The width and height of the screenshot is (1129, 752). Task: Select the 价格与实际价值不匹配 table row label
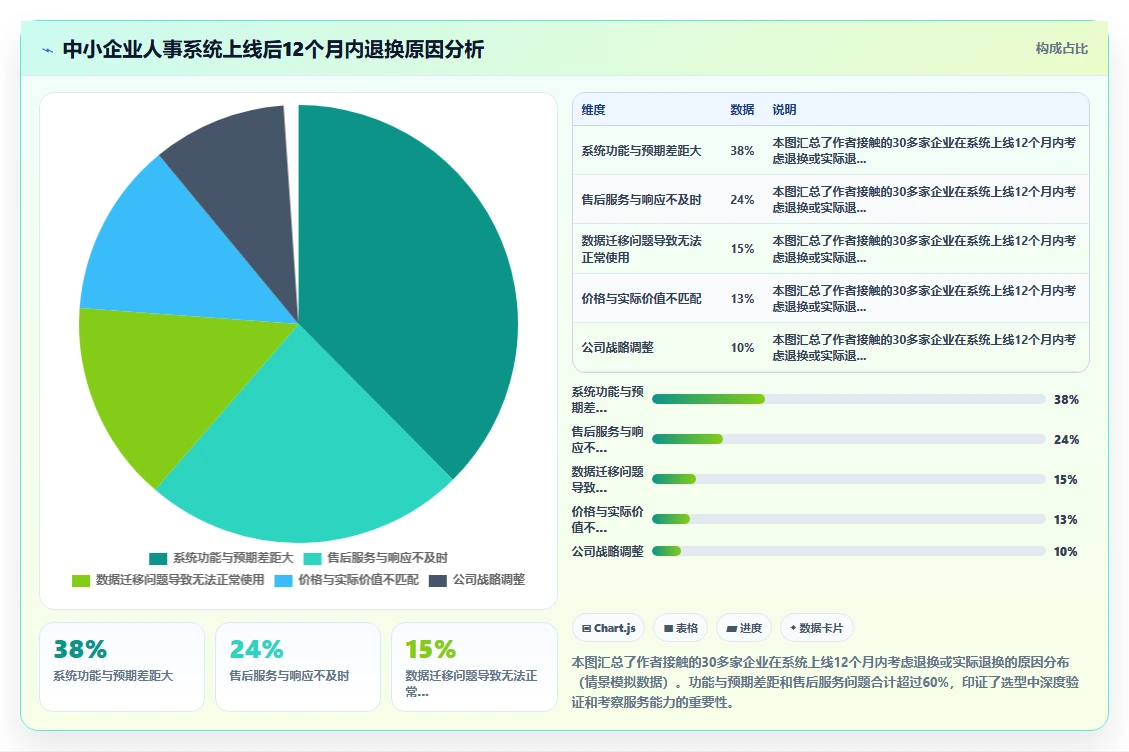[641, 298]
